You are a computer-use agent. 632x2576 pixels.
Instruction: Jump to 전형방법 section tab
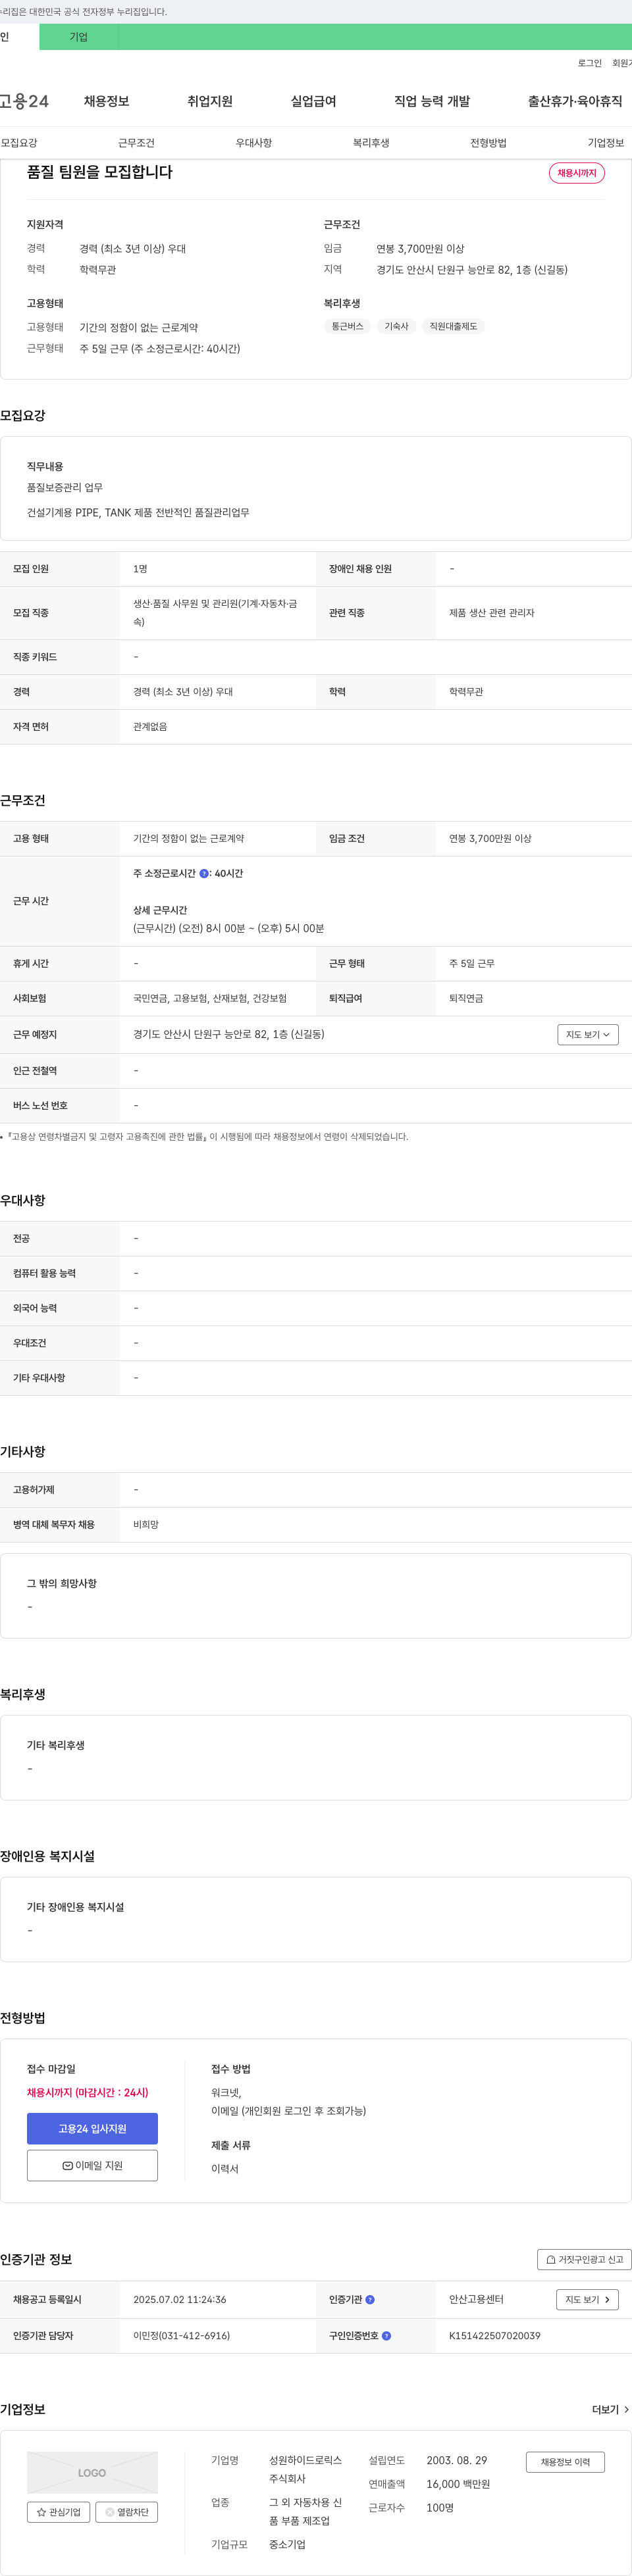pos(488,143)
